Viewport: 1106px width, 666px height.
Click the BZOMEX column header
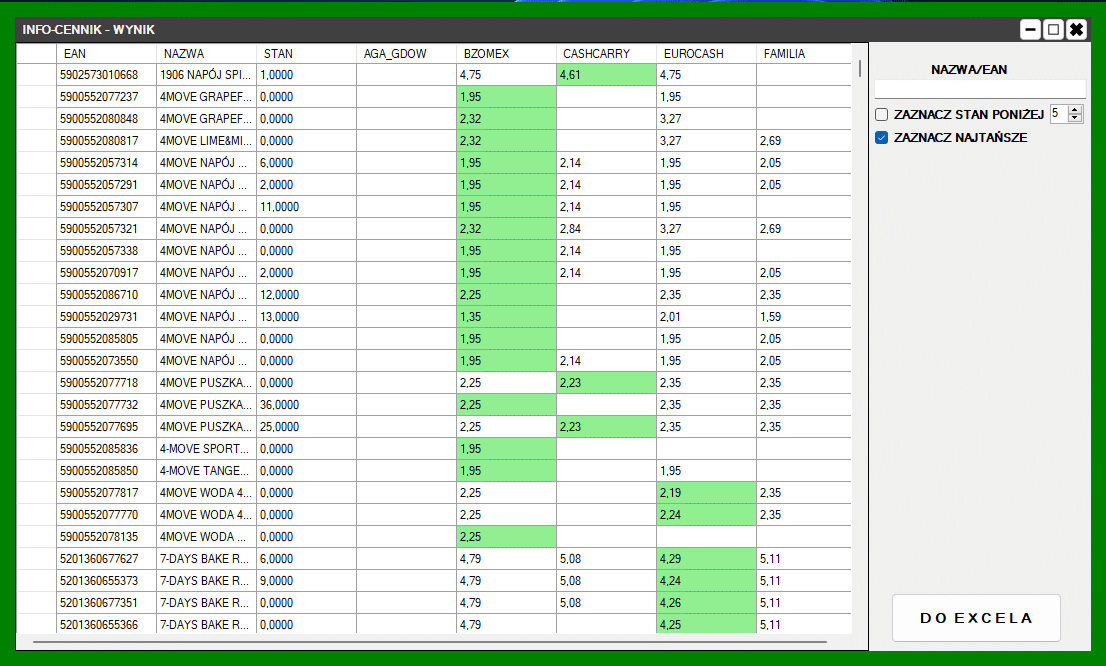click(506, 54)
